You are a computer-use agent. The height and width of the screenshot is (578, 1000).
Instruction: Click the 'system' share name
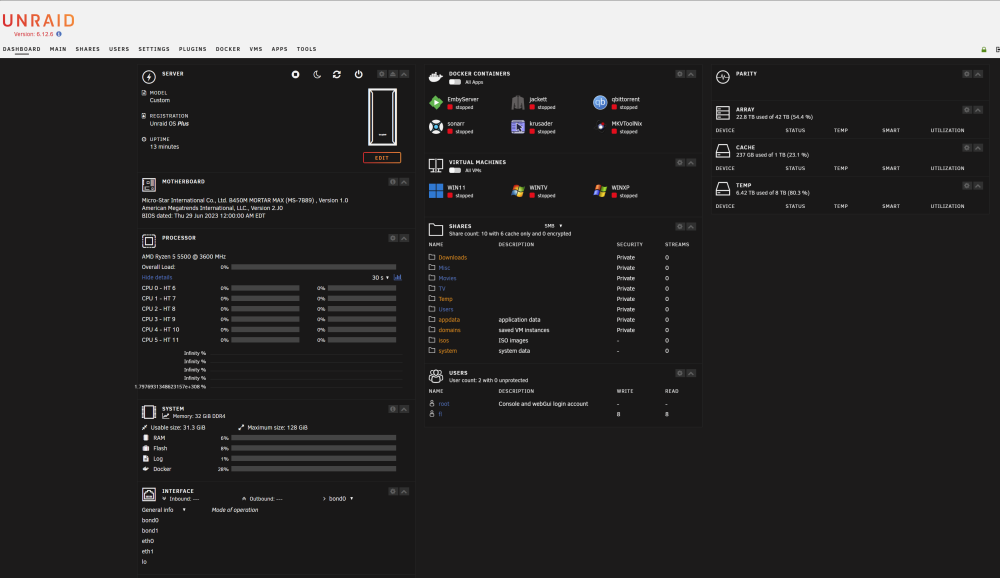pyautogui.click(x=448, y=351)
